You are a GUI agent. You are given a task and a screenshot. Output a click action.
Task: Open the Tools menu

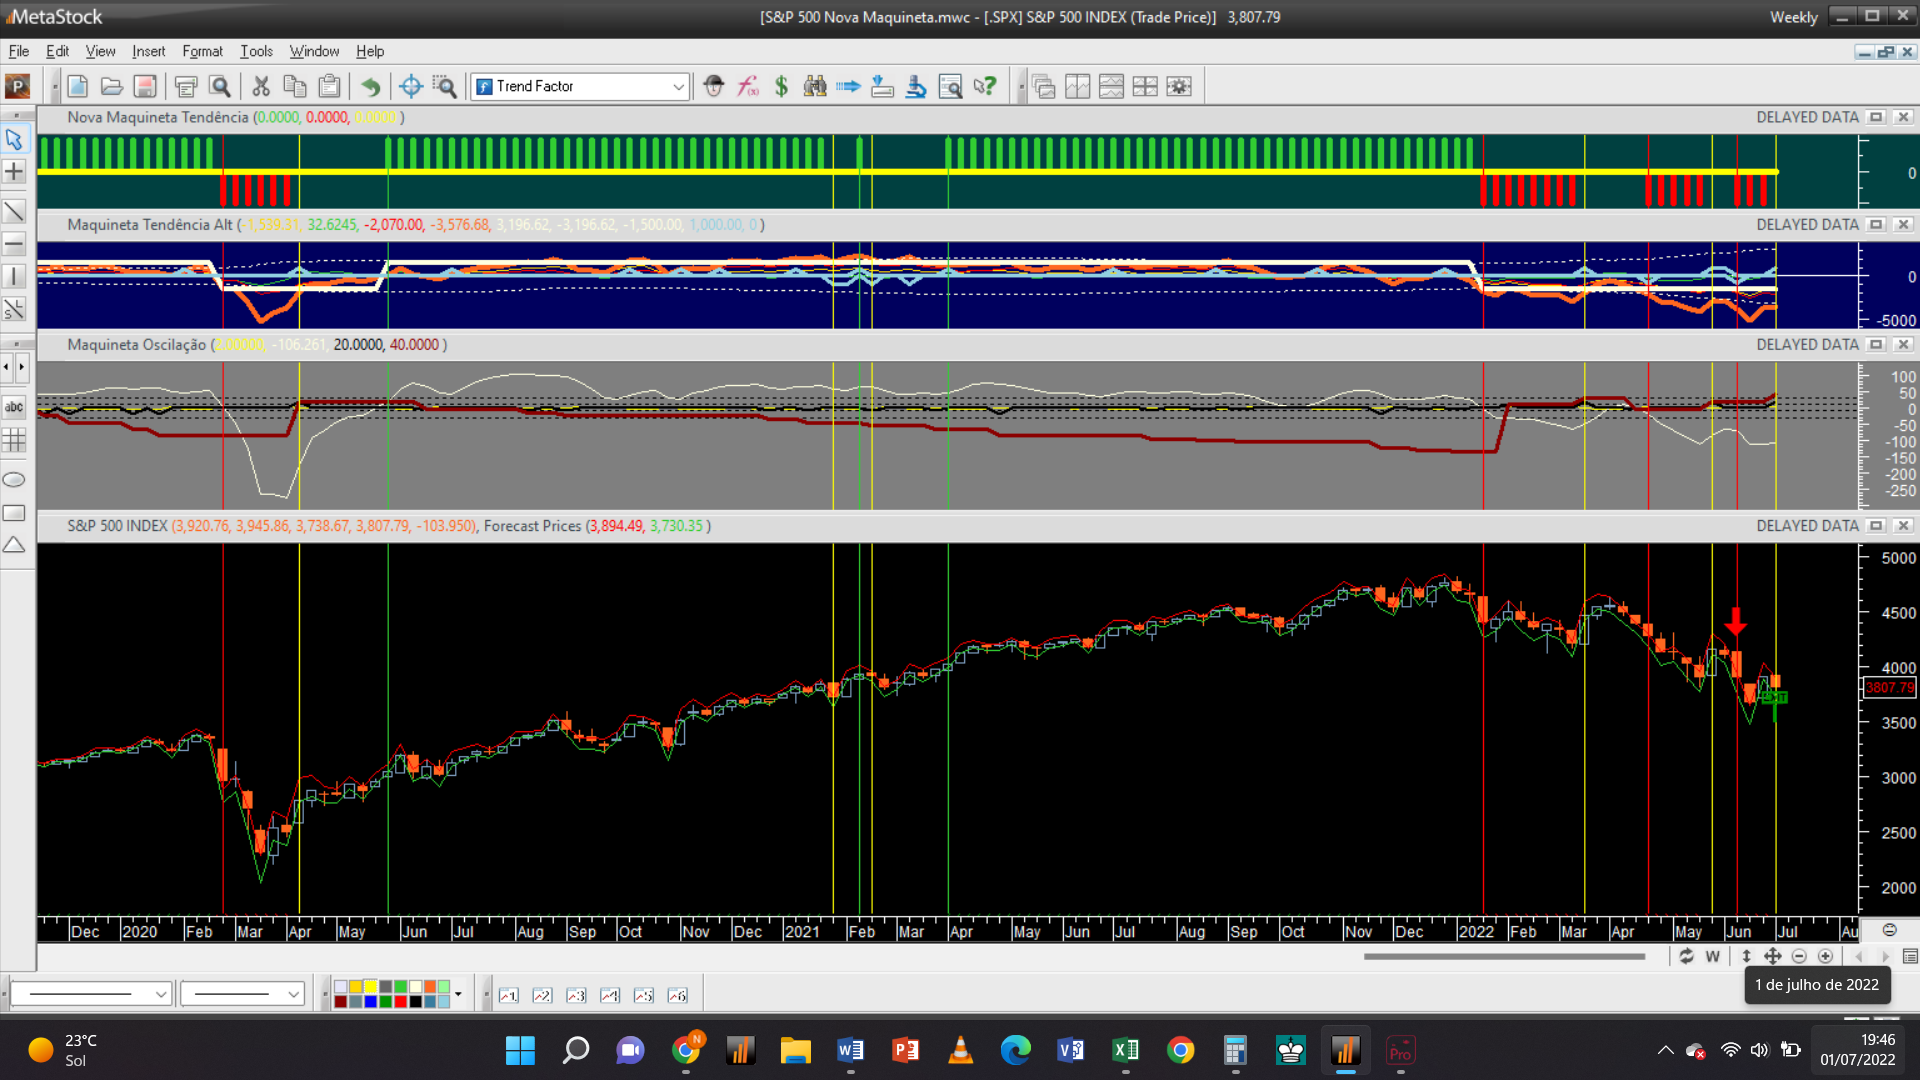256,51
